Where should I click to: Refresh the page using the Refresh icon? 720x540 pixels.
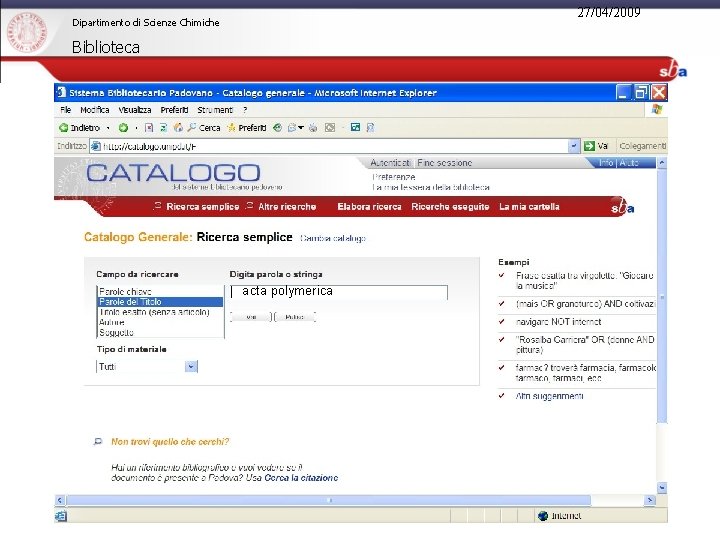coord(163,128)
